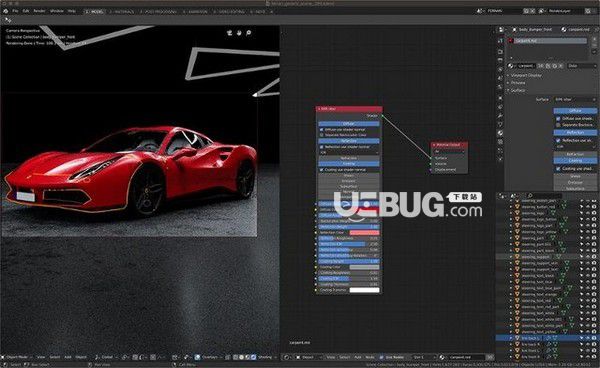The width and height of the screenshot is (600, 368).
Task: Click the material name field in properties
Action: tap(527, 66)
